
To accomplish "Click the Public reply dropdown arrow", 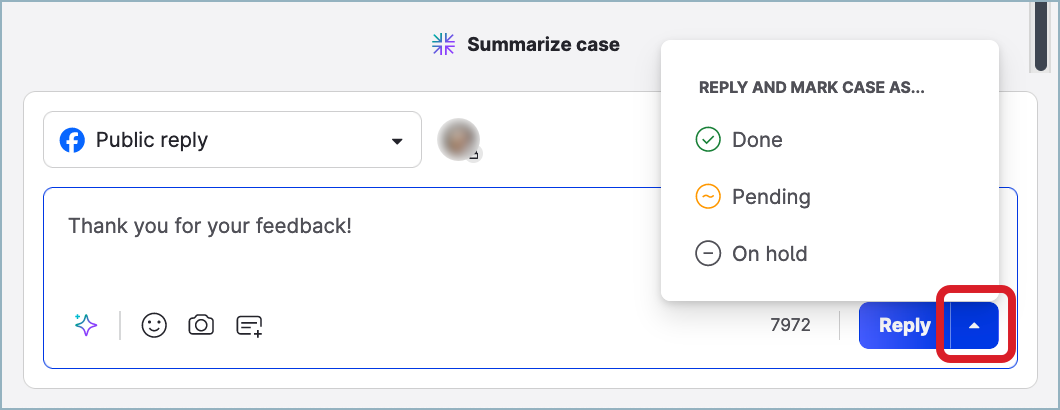I will pyautogui.click(x=397, y=141).
